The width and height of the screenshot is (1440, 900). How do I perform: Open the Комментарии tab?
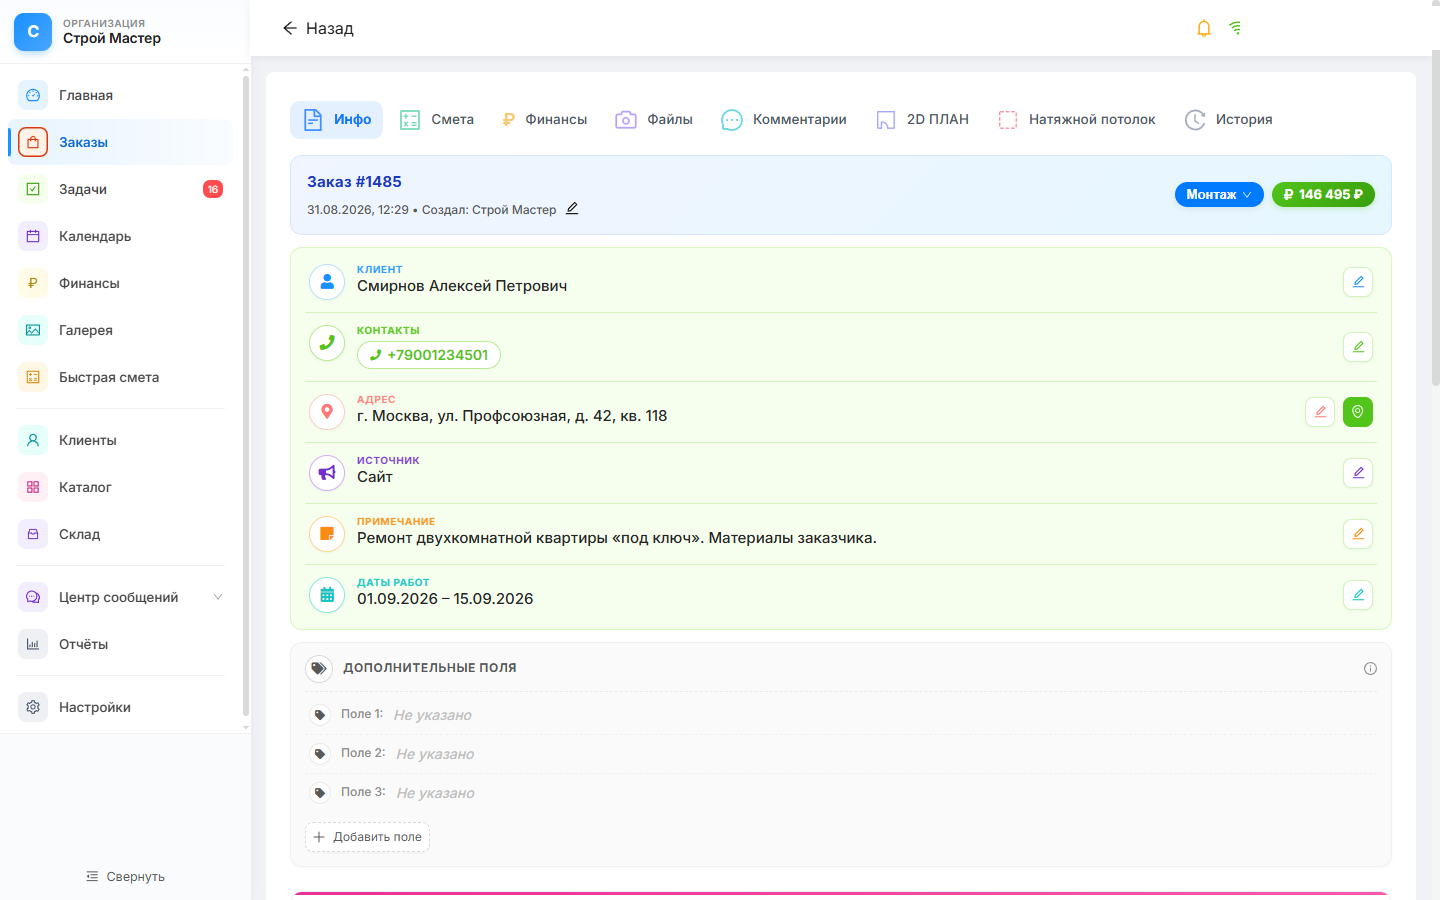[x=784, y=120]
